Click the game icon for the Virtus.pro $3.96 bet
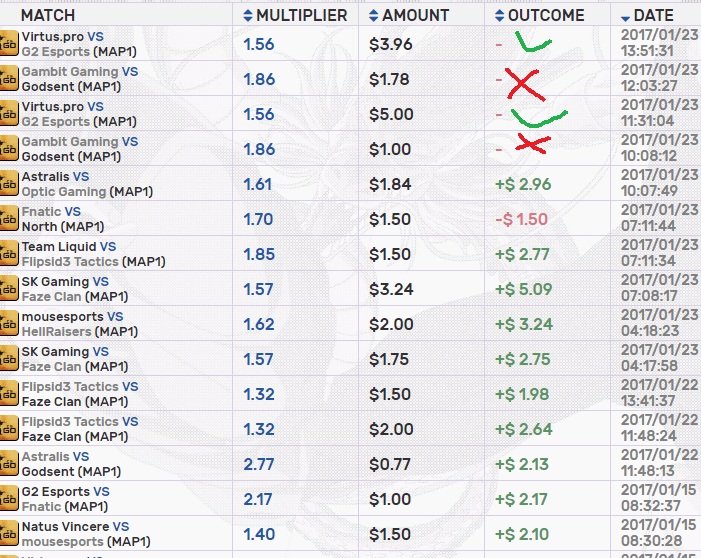Viewport: 701px width, 558px height. pyautogui.click(x=8, y=43)
